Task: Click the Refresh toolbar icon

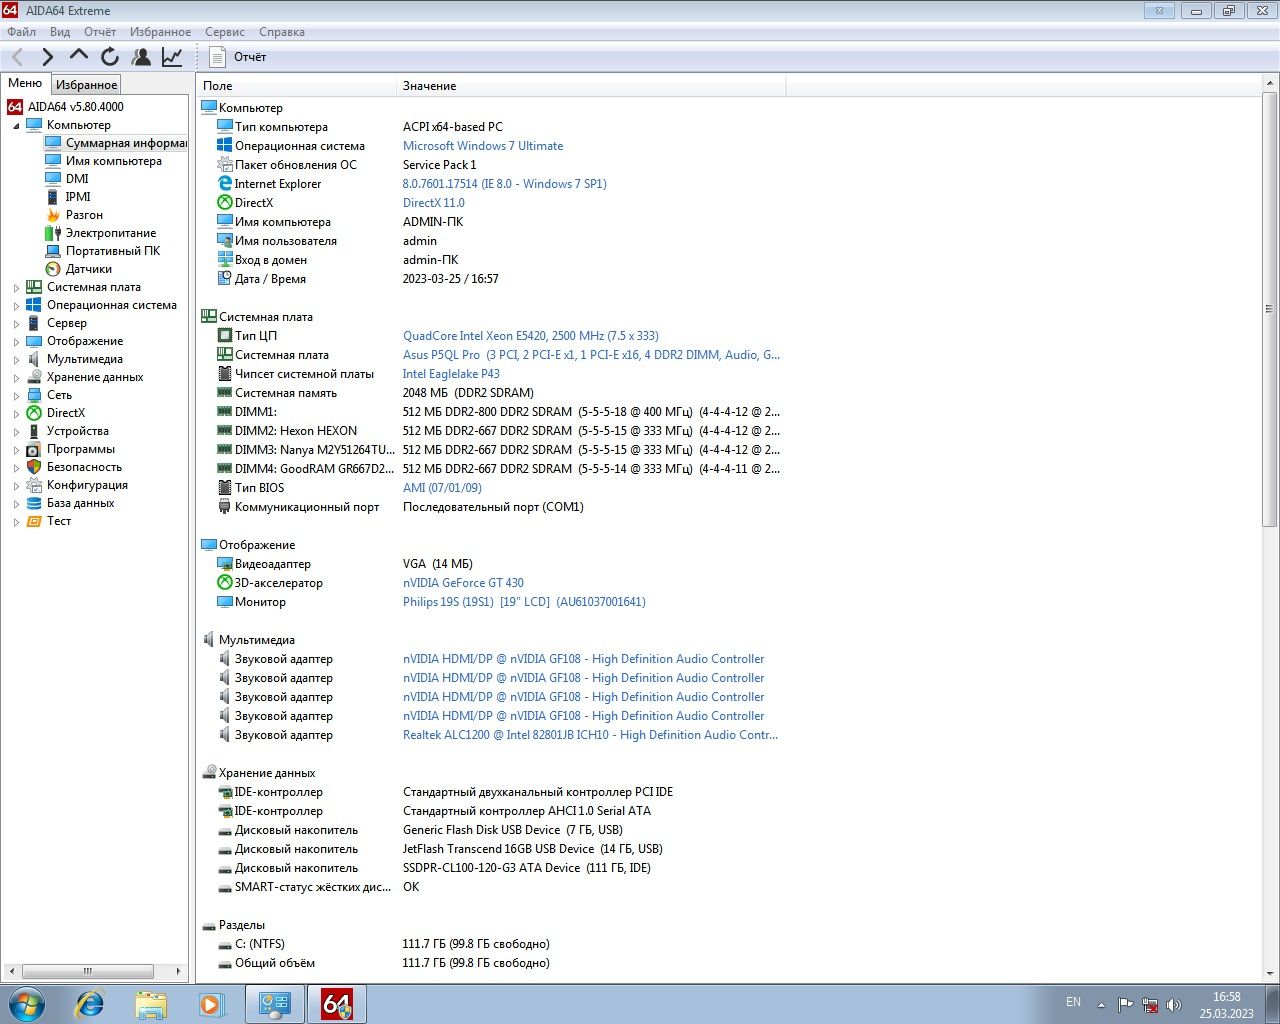Action: pyautogui.click(x=110, y=57)
